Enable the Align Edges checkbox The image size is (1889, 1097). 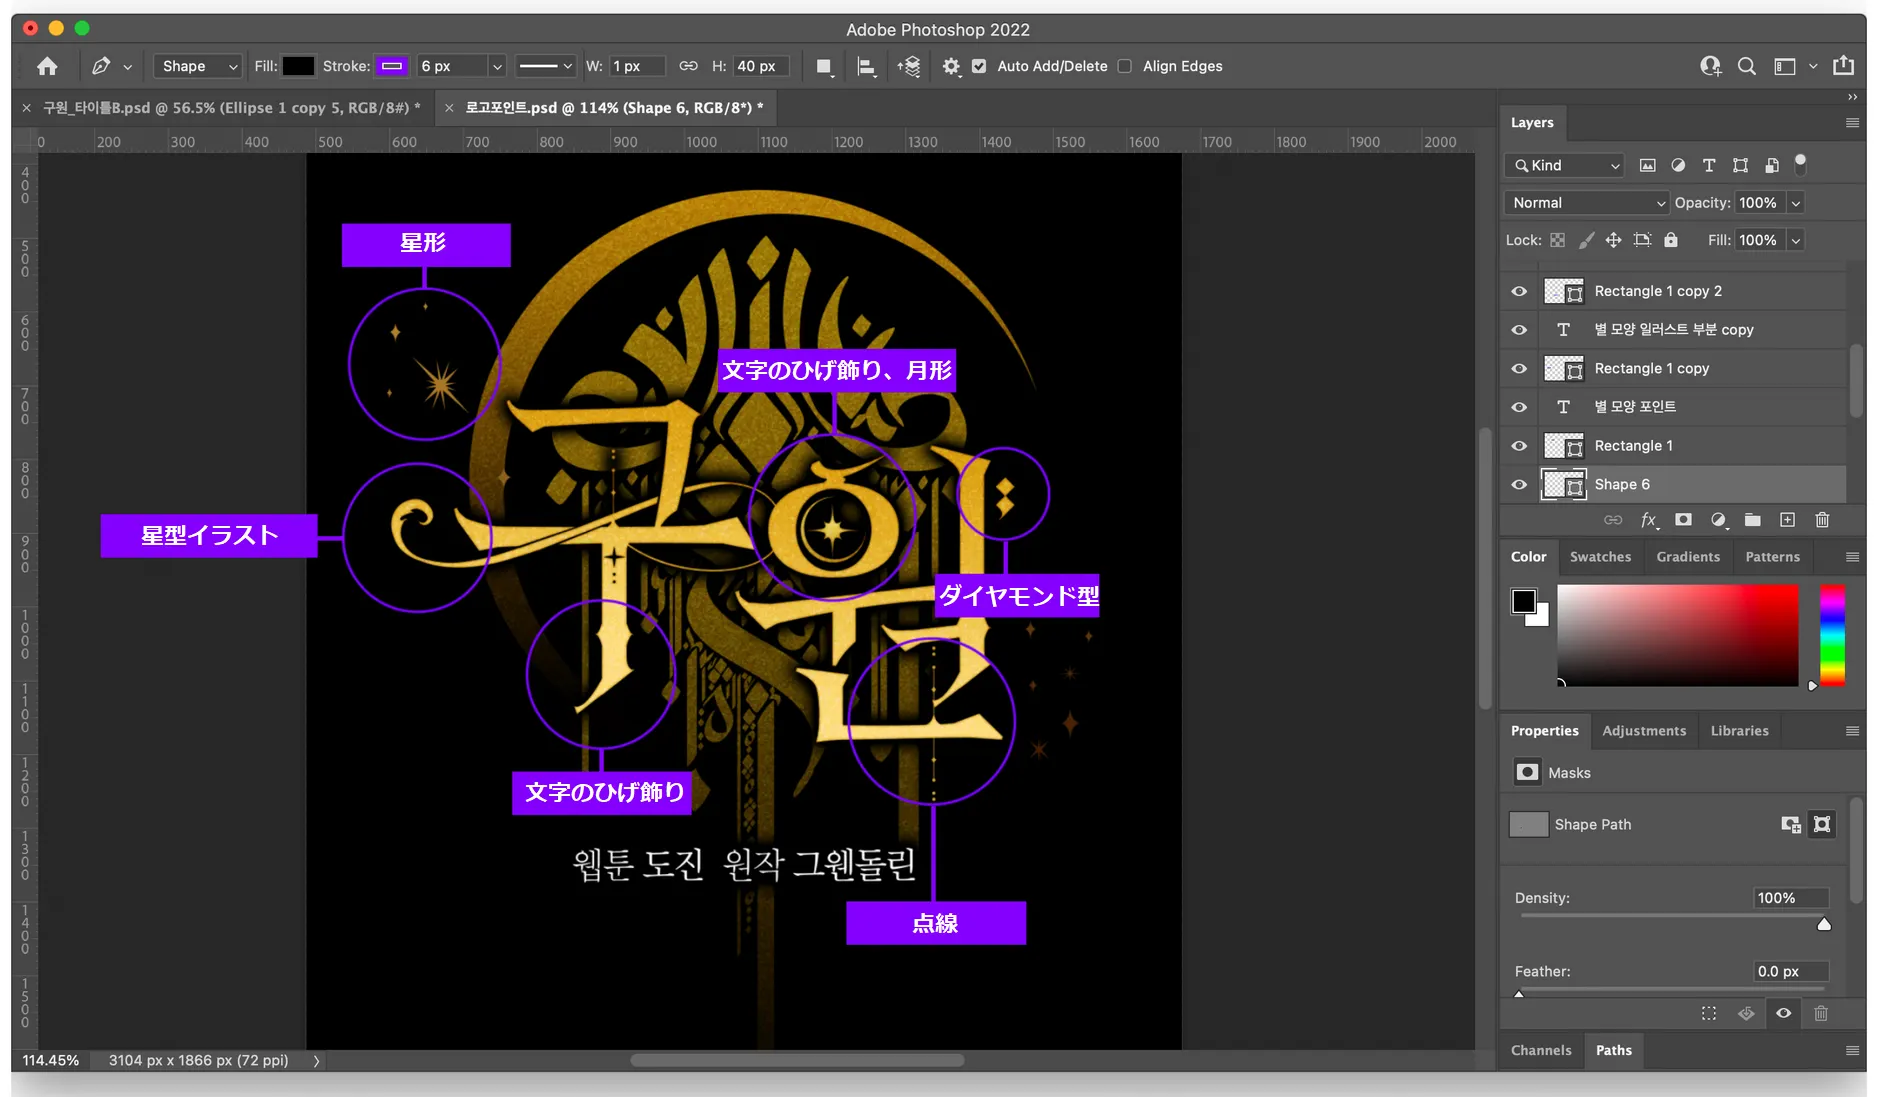[x=1125, y=66]
